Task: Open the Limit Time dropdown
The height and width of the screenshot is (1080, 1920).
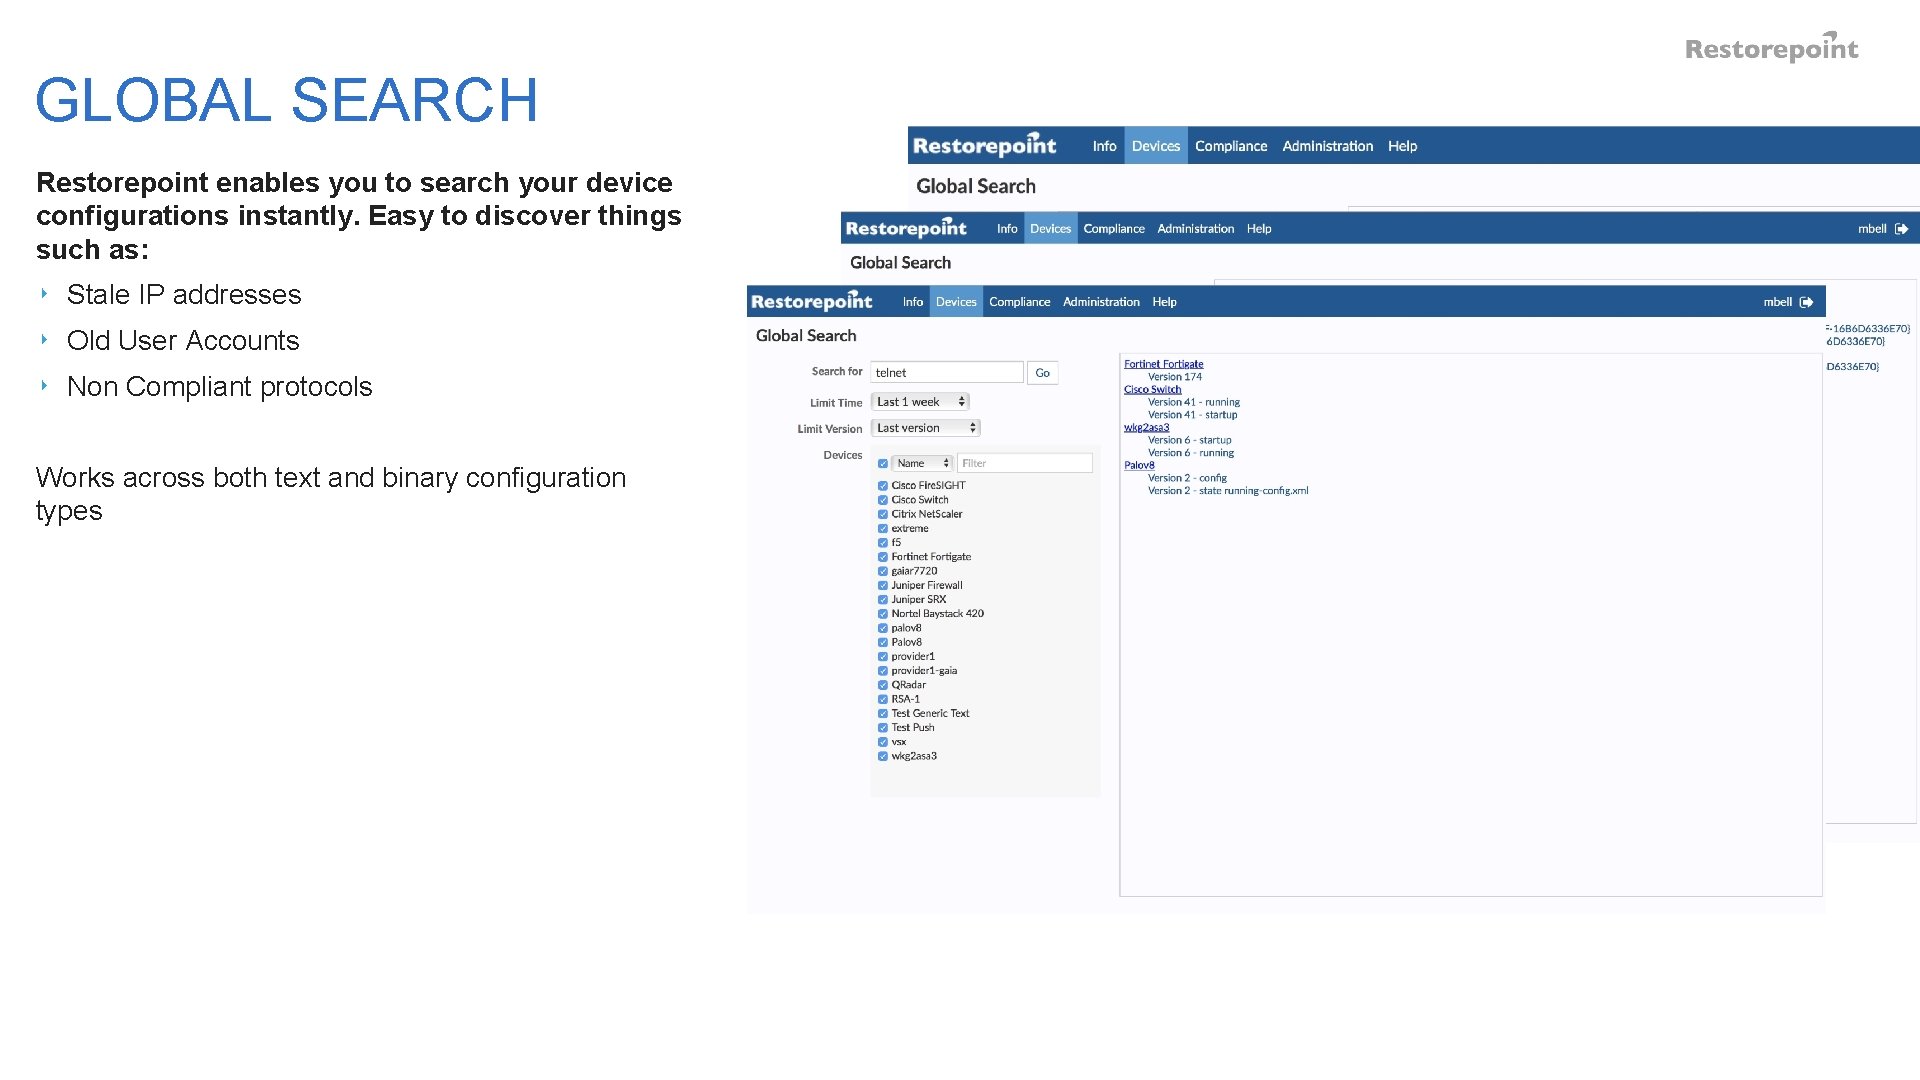Action: [921, 402]
